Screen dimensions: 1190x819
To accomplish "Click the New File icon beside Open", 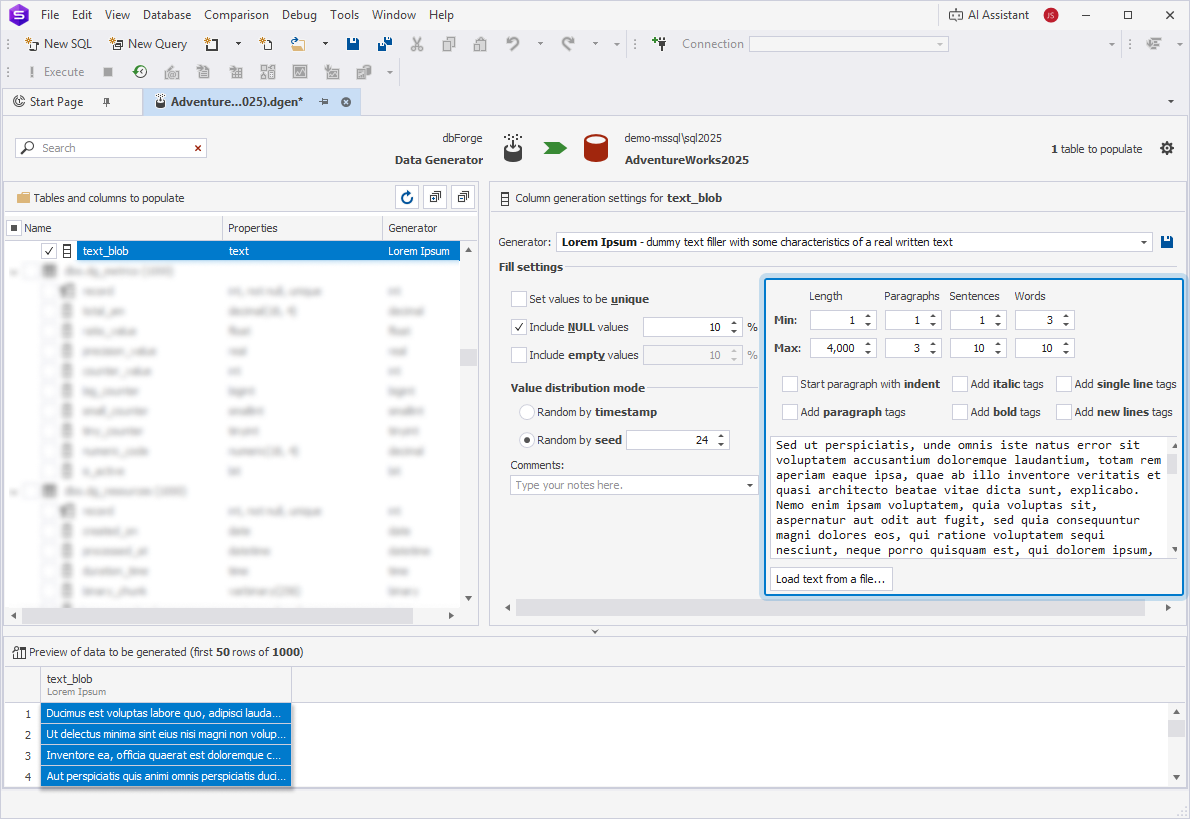I will [x=266, y=44].
